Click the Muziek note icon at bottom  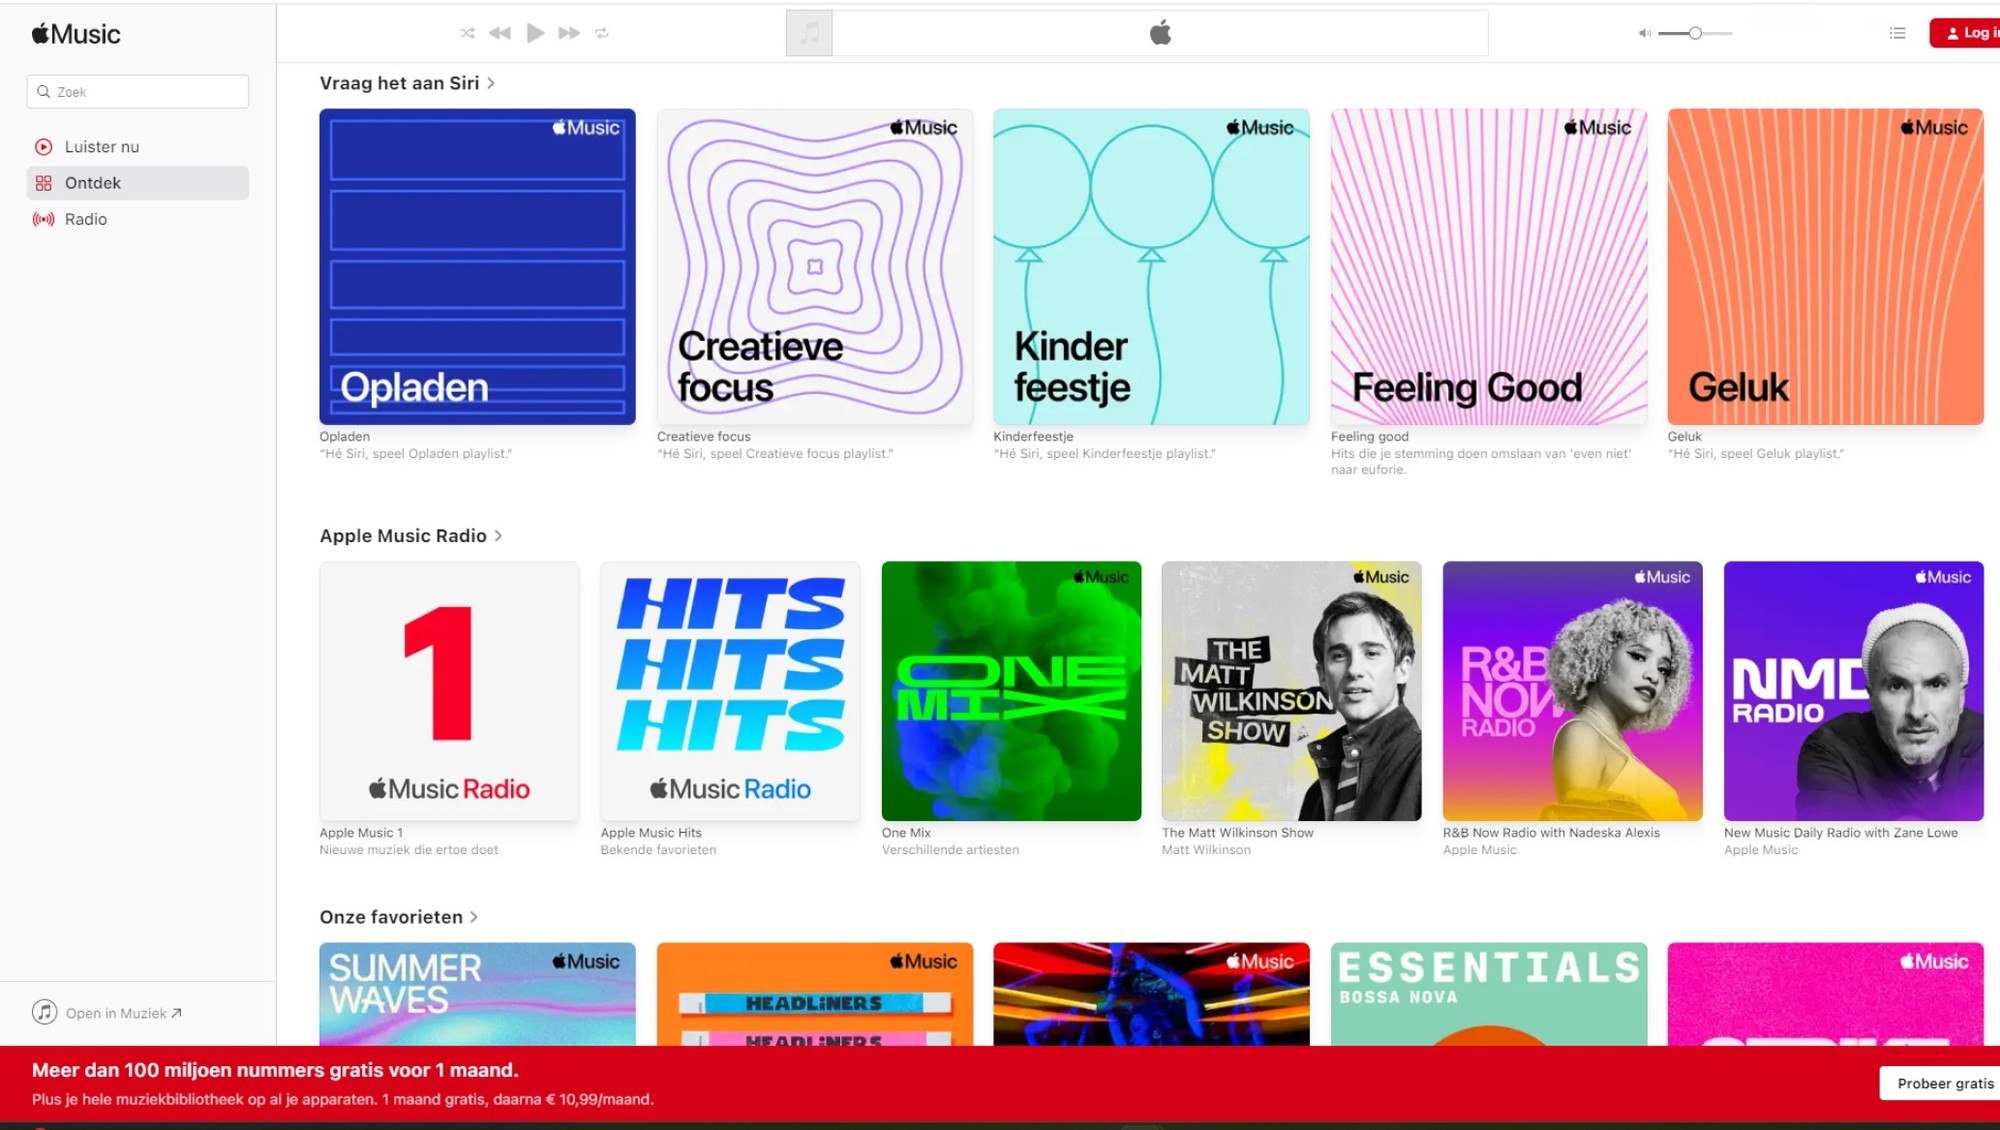click(44, 1012)
